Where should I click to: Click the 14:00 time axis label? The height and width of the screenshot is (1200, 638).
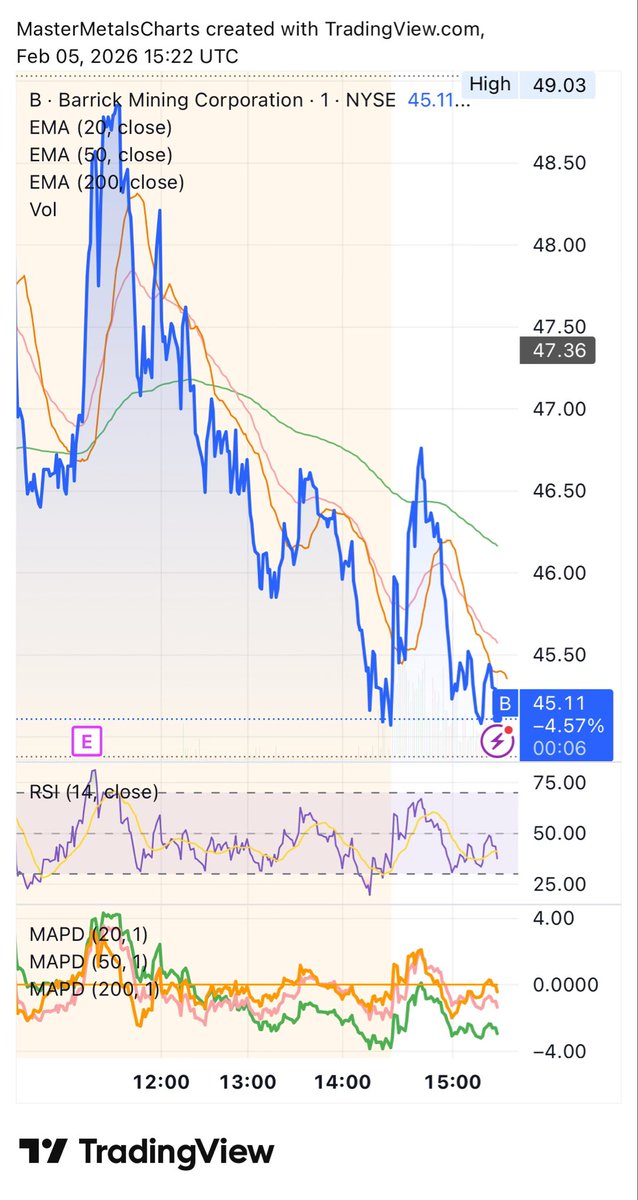point(343,1082)
